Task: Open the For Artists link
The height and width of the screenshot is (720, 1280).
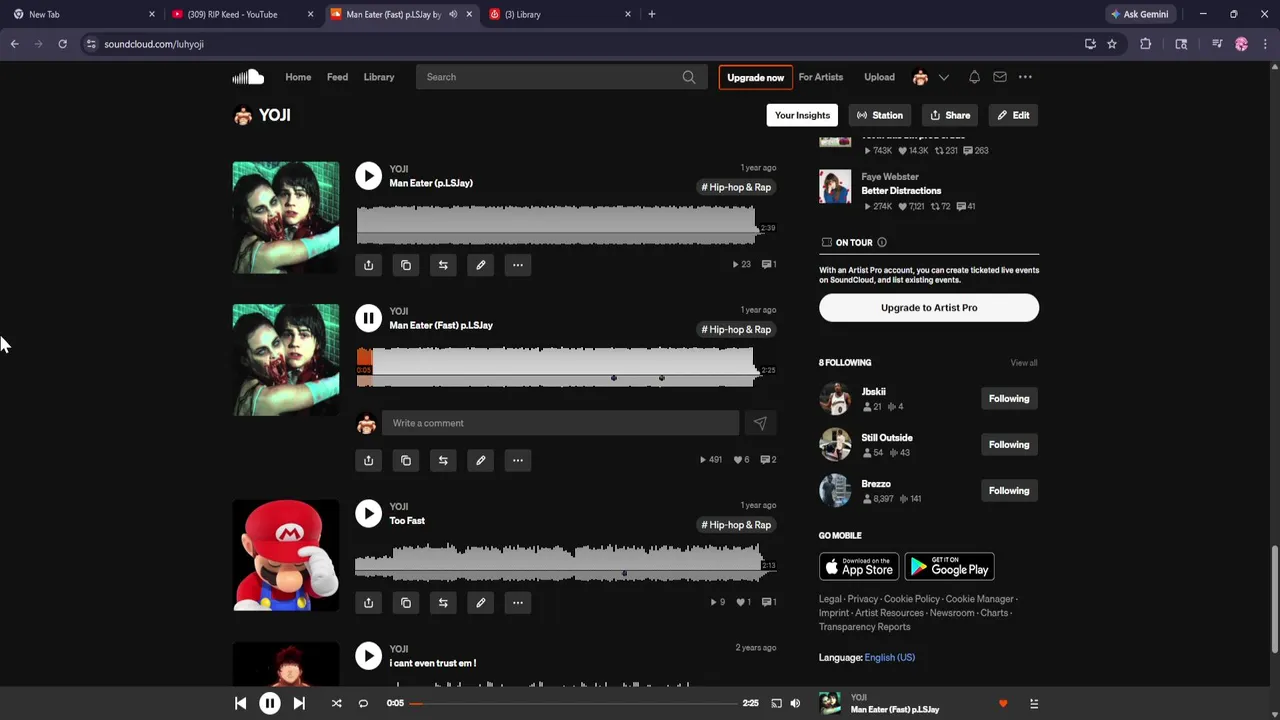Action: tap(821, 77)
